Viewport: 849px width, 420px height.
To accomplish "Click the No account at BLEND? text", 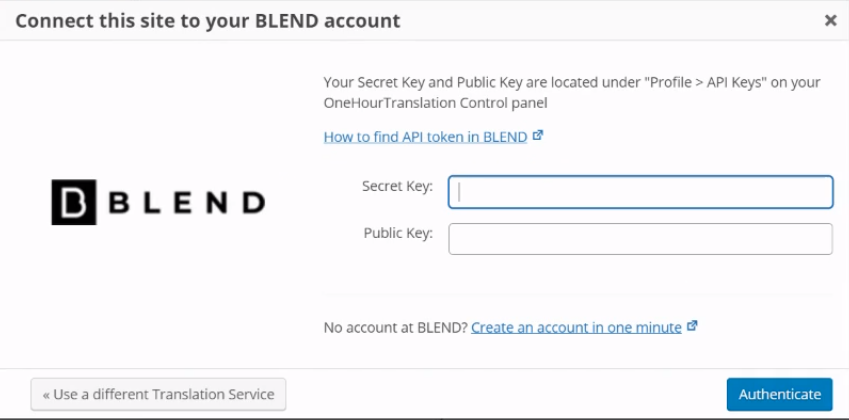I will click(x=395, y=327).
